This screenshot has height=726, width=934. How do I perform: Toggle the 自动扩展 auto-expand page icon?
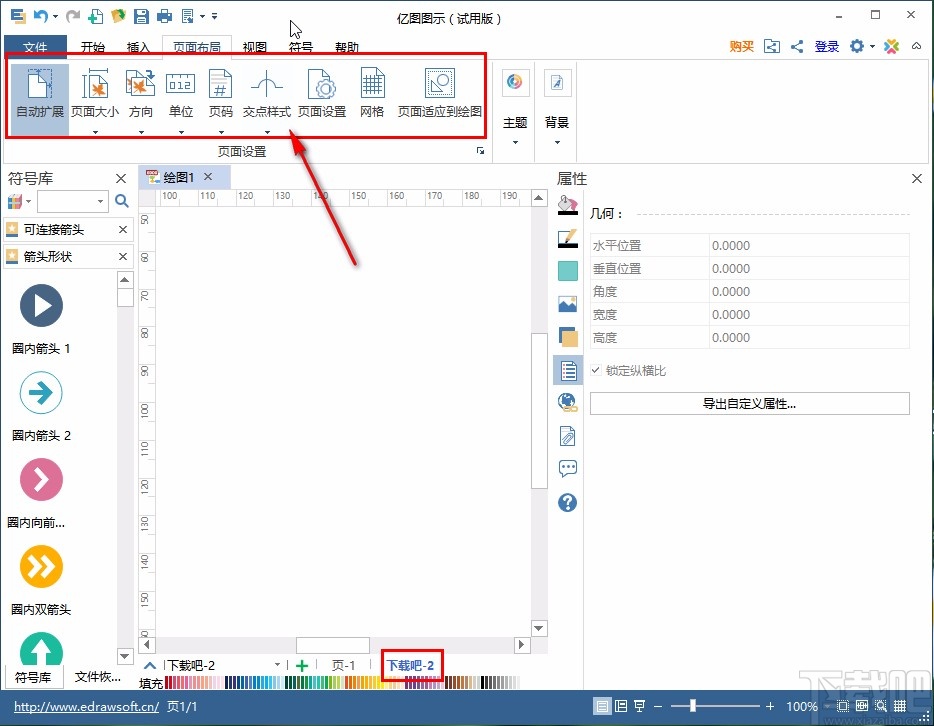39,93
